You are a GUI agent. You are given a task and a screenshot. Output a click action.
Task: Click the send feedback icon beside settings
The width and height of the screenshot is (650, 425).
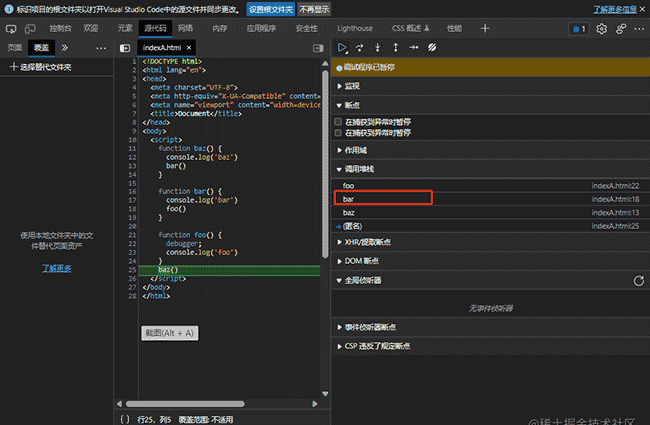click(x=621, y=29)
